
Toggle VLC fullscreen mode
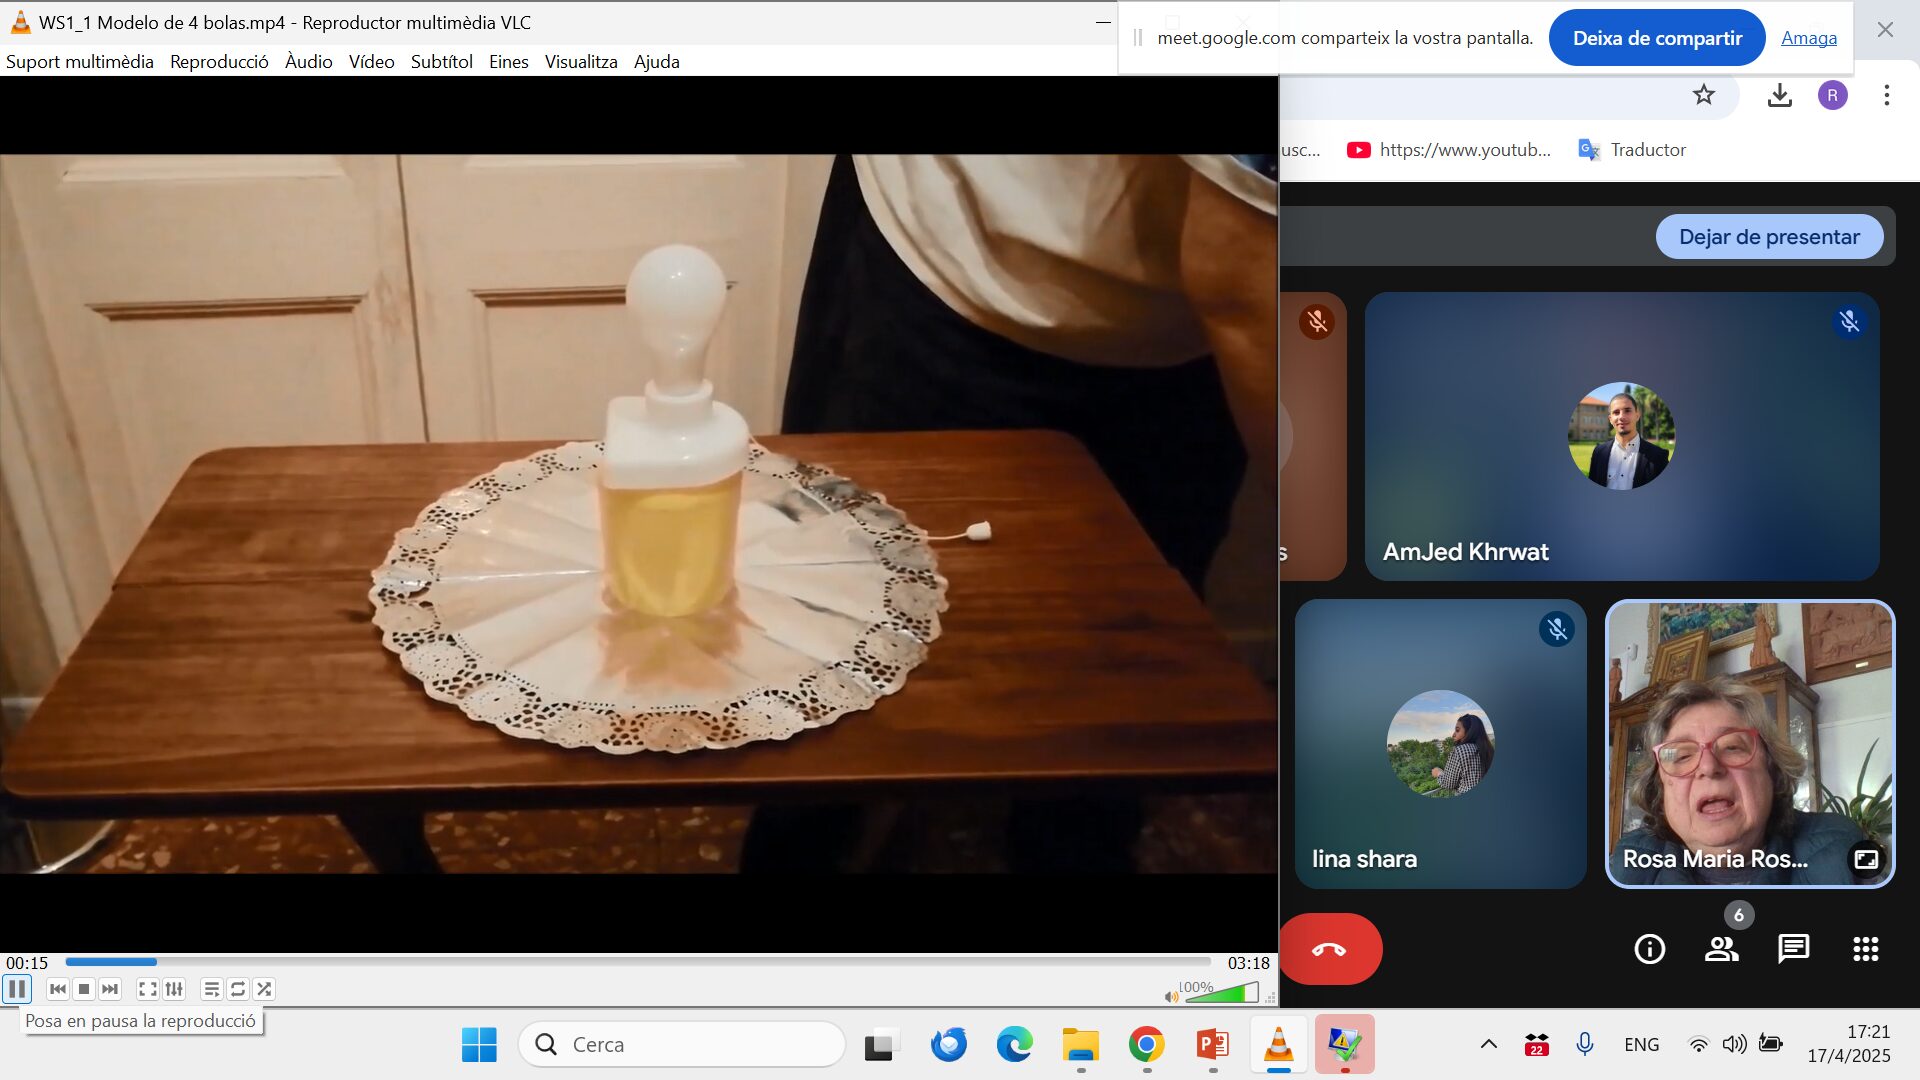(147, 989)
